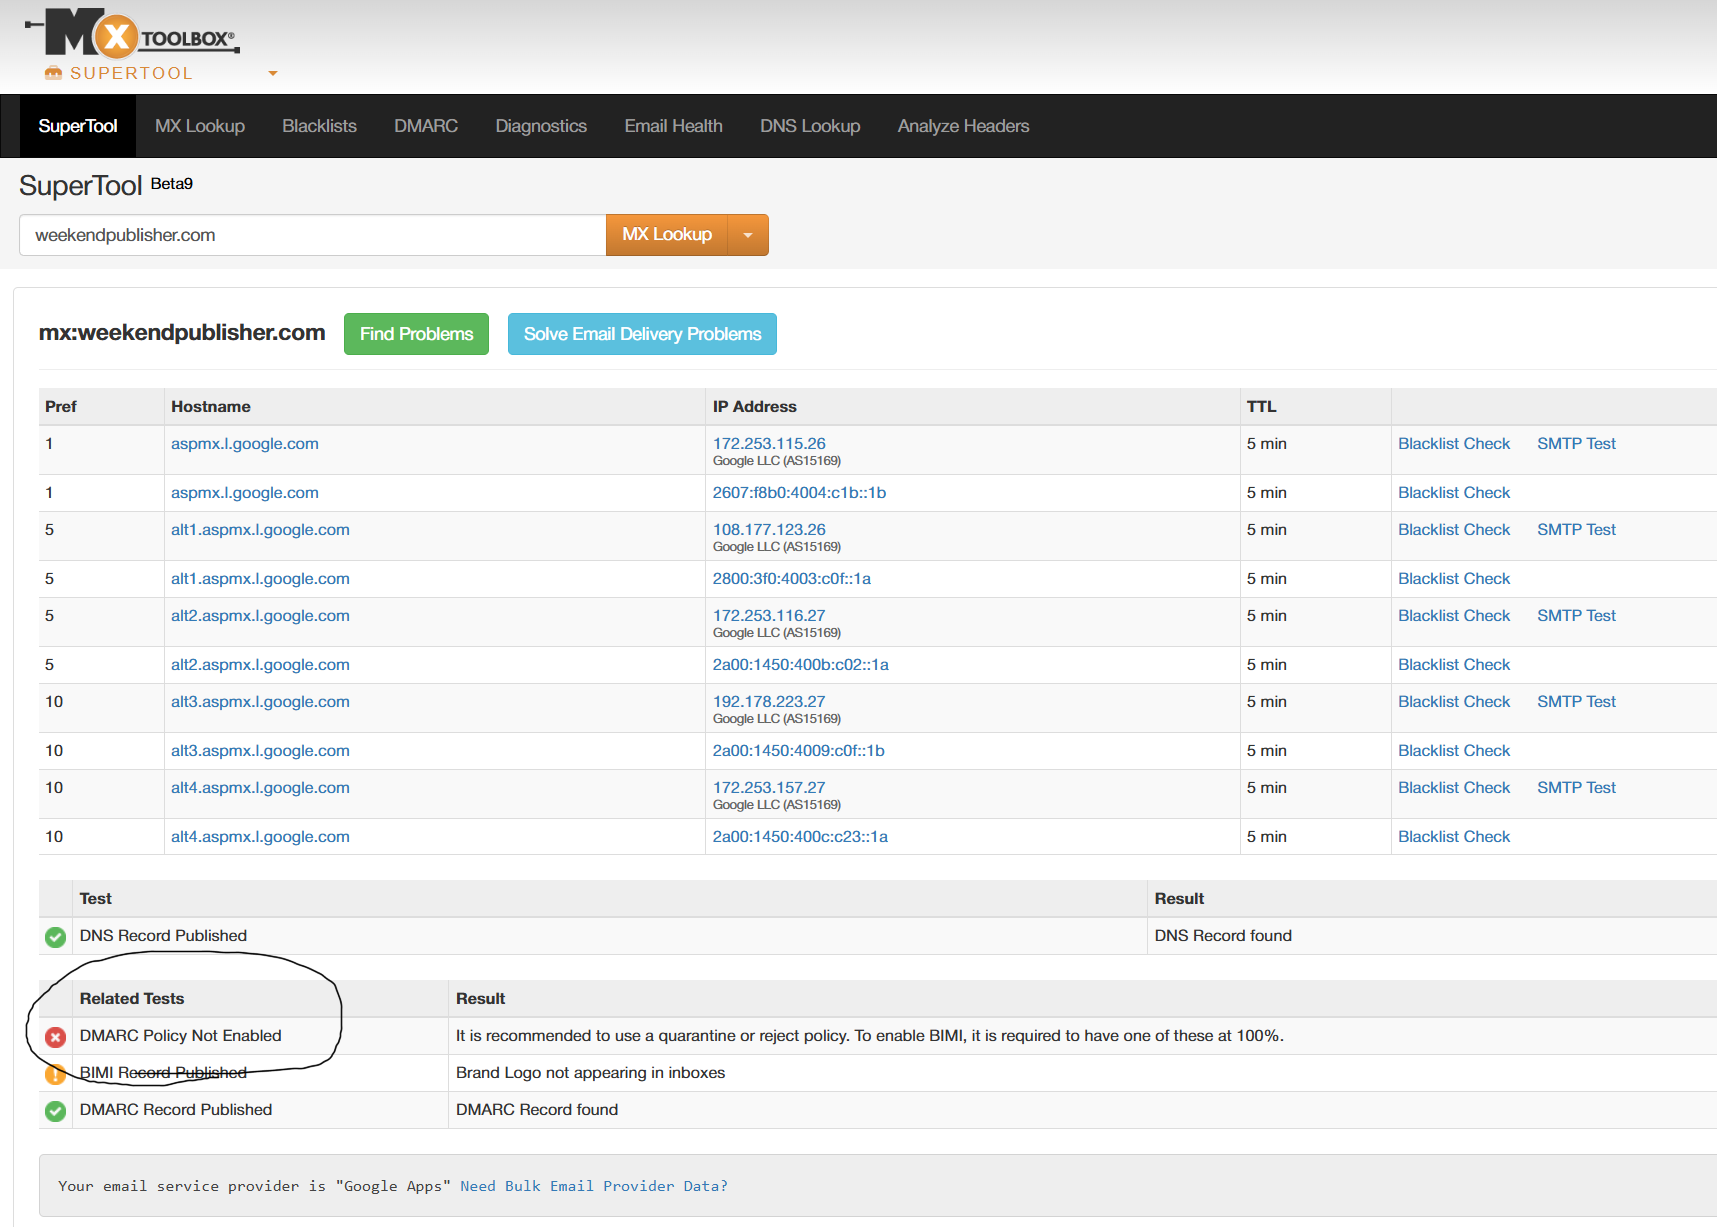The height and width of the screenshot is (1227, 1717).
Task: Open the Diagnostics nav tab
Action: pos(541,126)
